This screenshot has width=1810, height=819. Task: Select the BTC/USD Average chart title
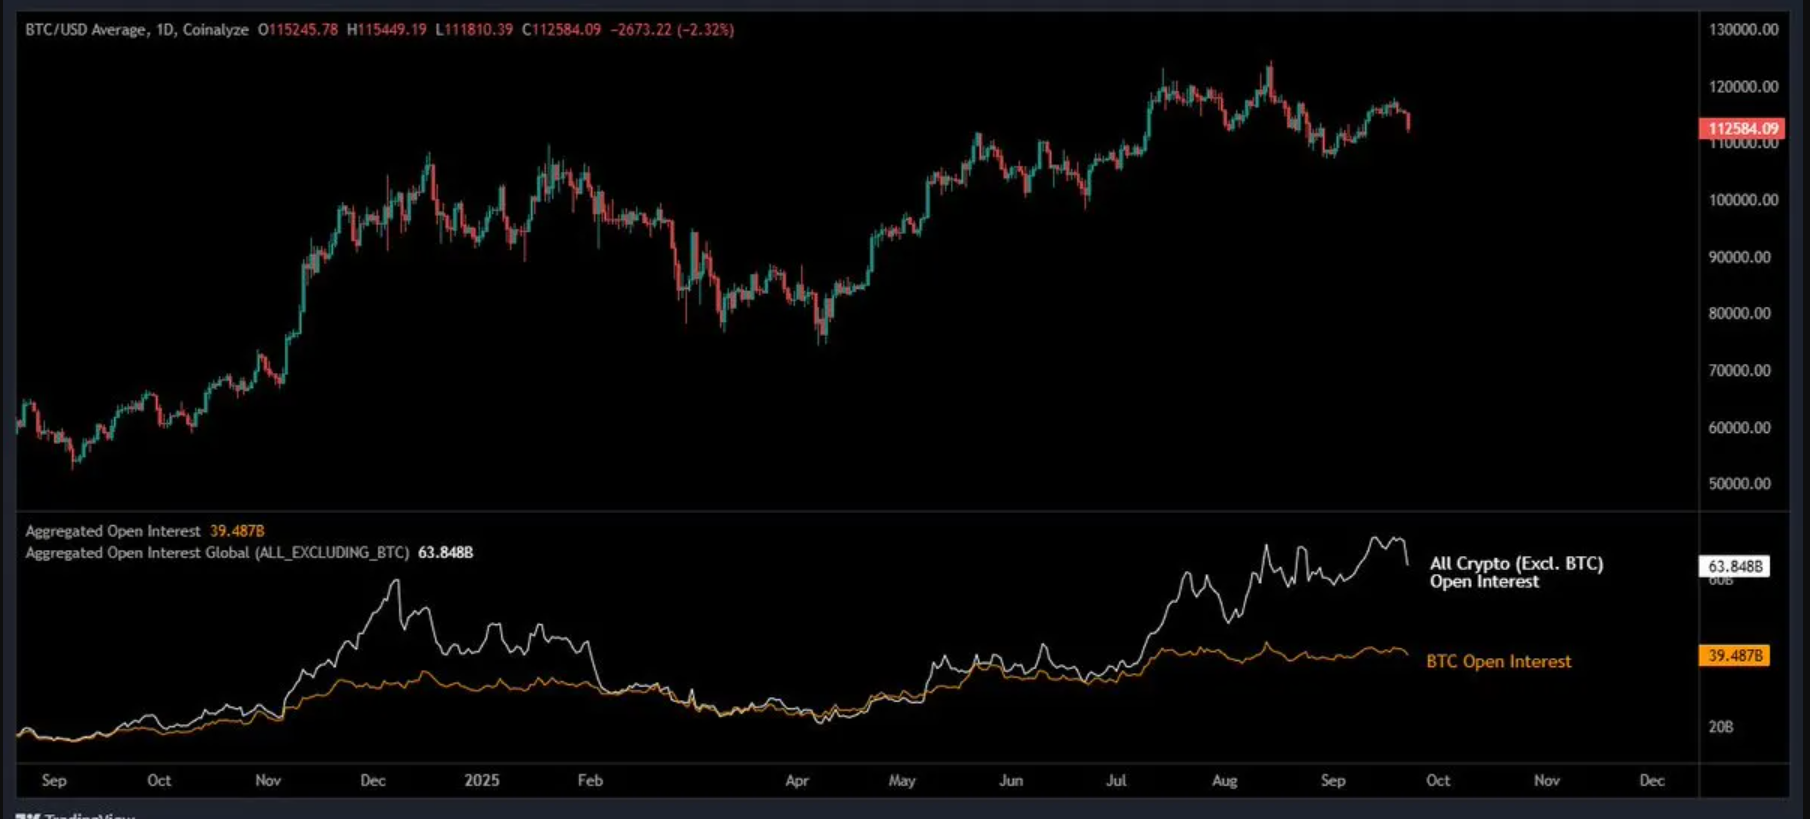(x=137, y=30)
